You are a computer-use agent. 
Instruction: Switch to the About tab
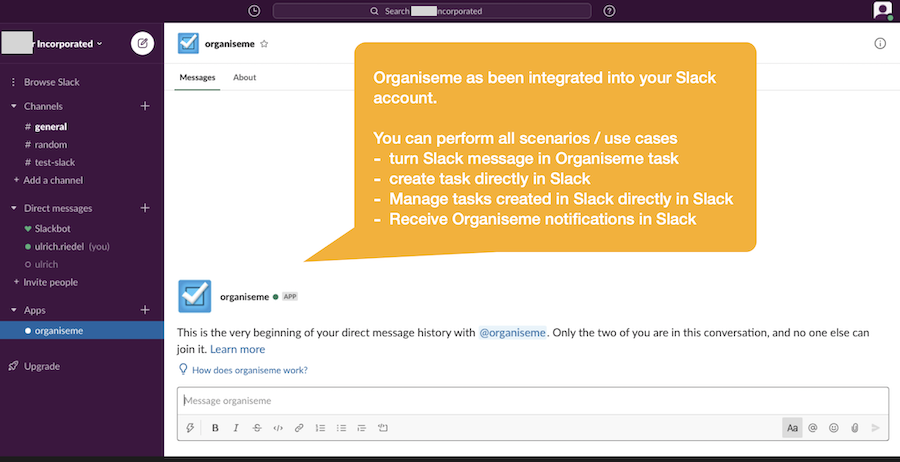coord(245,77)
